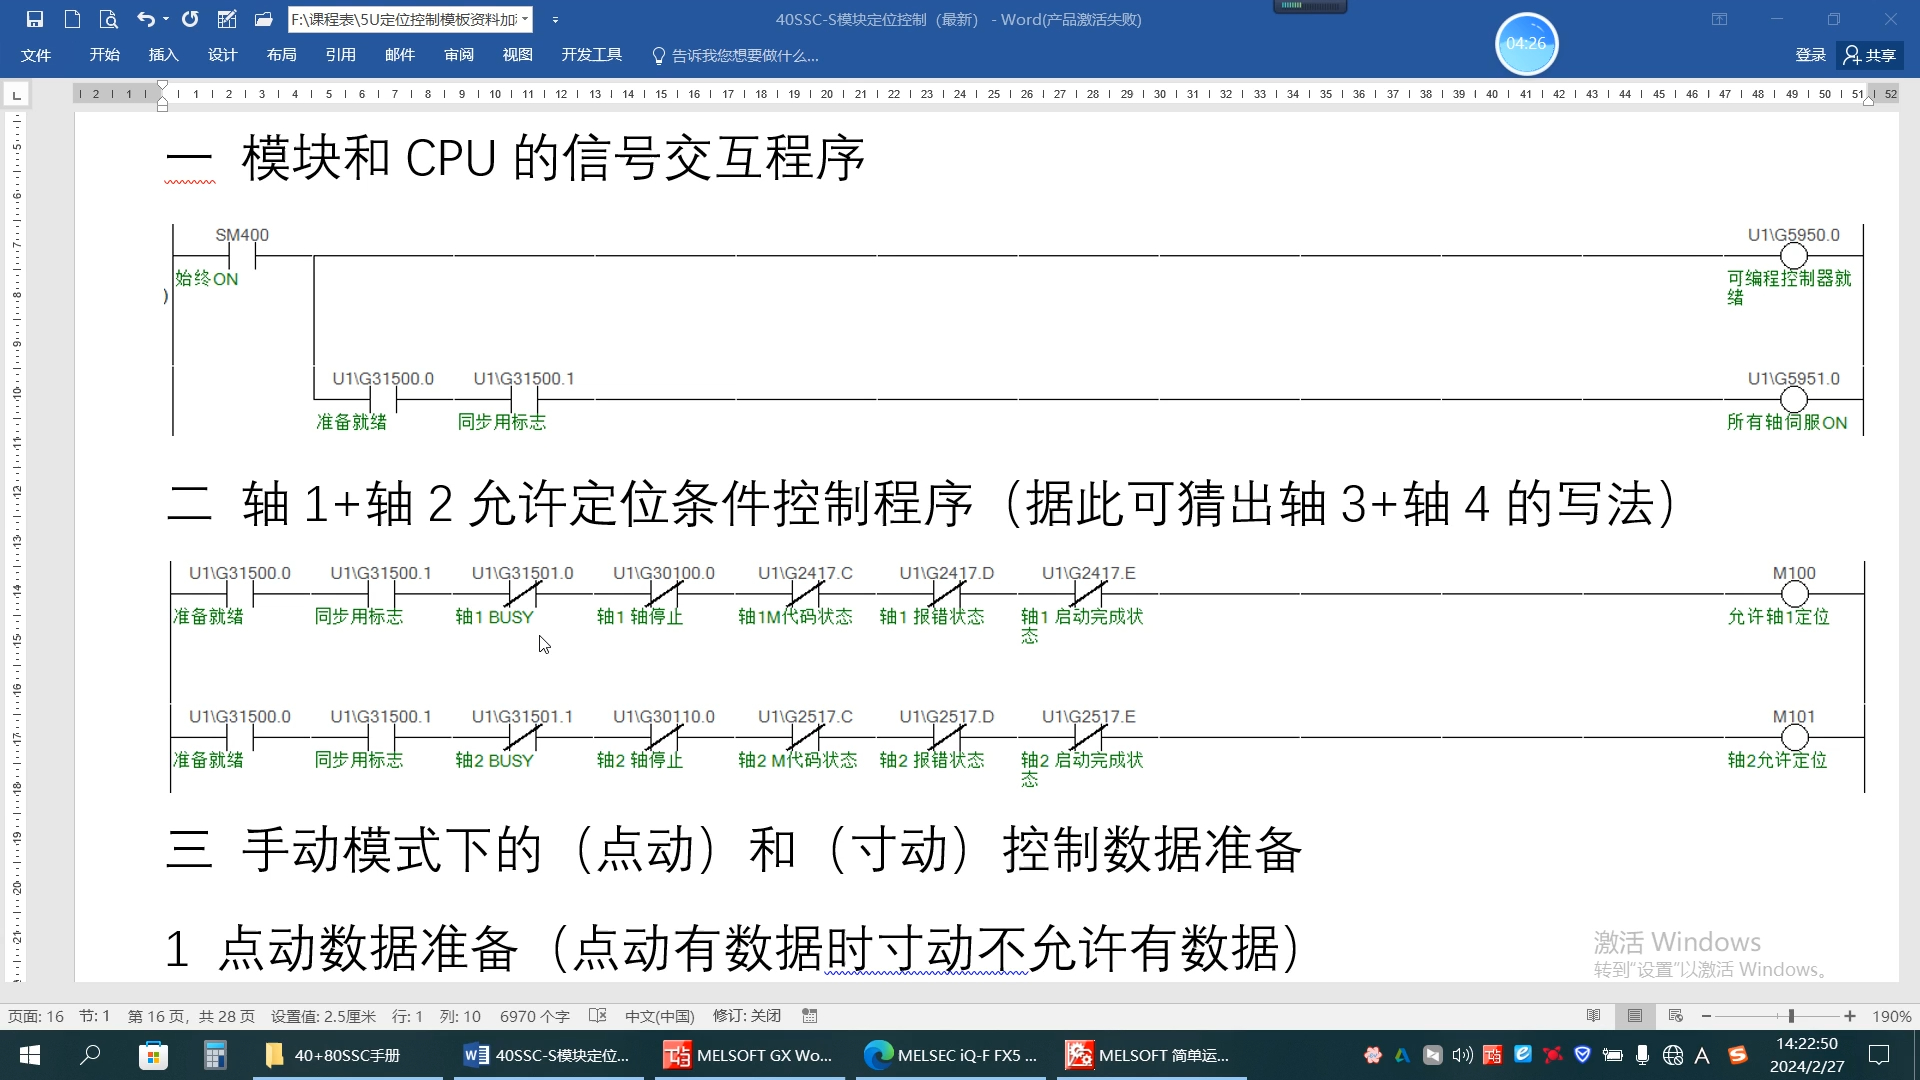Viewport: 1920px width, 1080px height.
Task: Open Print Preview from Quick Access Toolbar
Action: point(107,18)
